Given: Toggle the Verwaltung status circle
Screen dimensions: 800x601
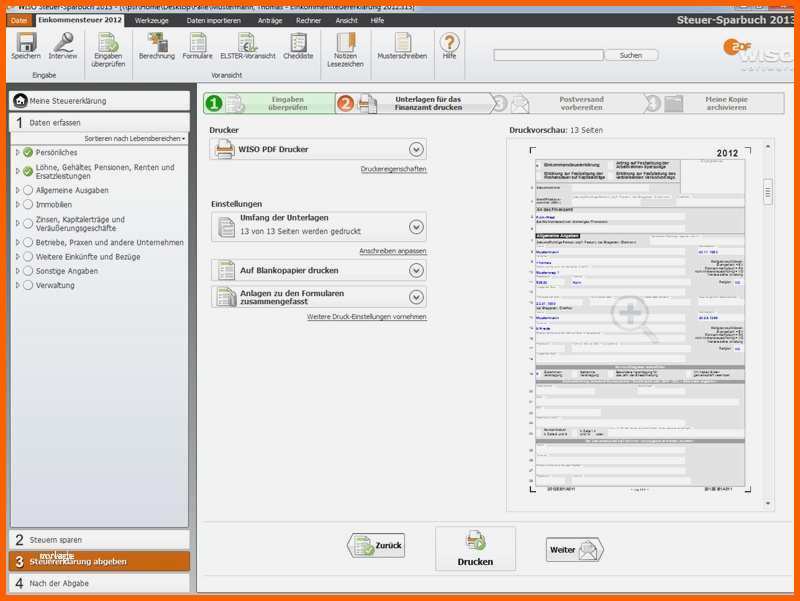Looking at the screenshot, I should tap(28, 285).
